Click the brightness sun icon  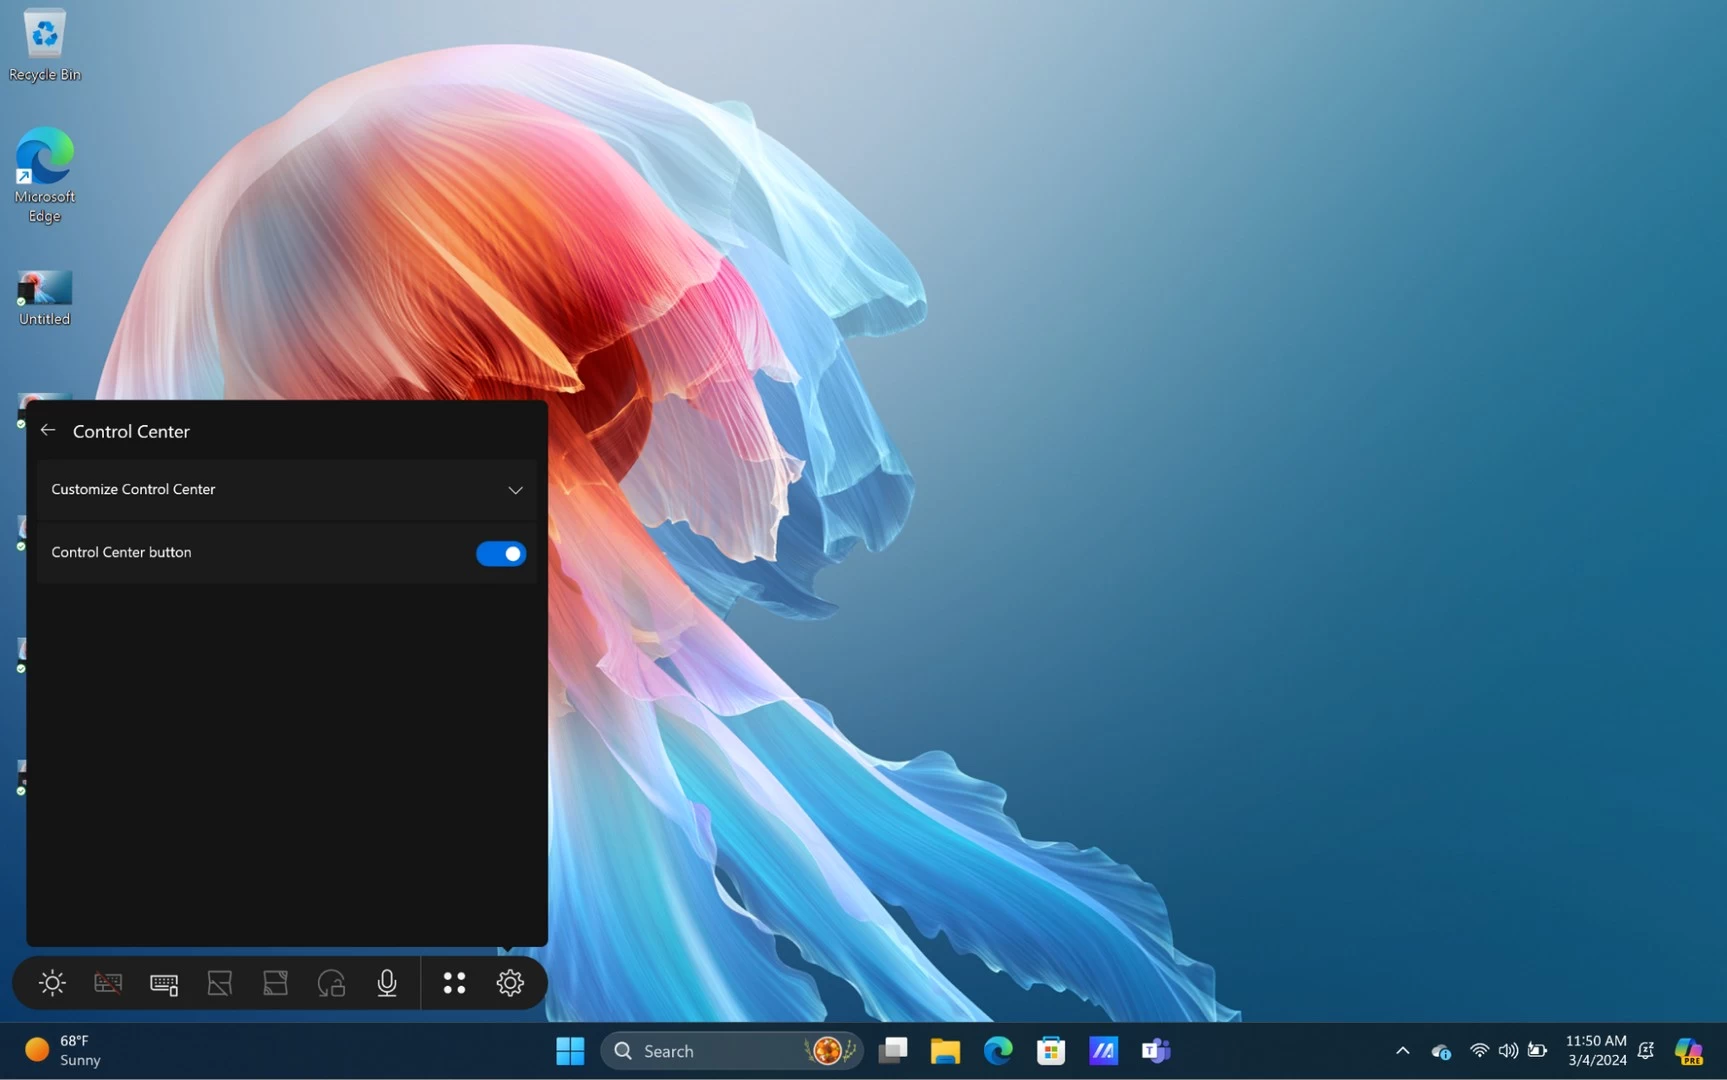(52, 983)
